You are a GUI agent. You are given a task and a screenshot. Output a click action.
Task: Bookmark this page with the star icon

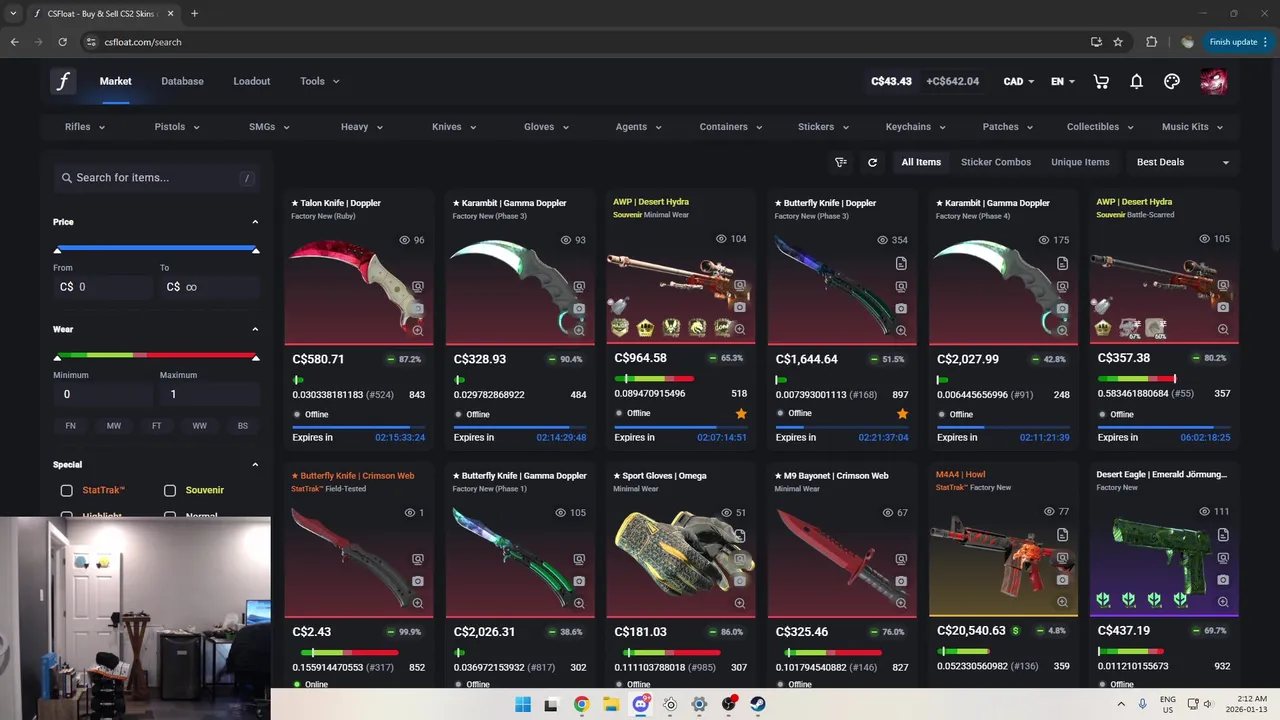[1118, 42]
